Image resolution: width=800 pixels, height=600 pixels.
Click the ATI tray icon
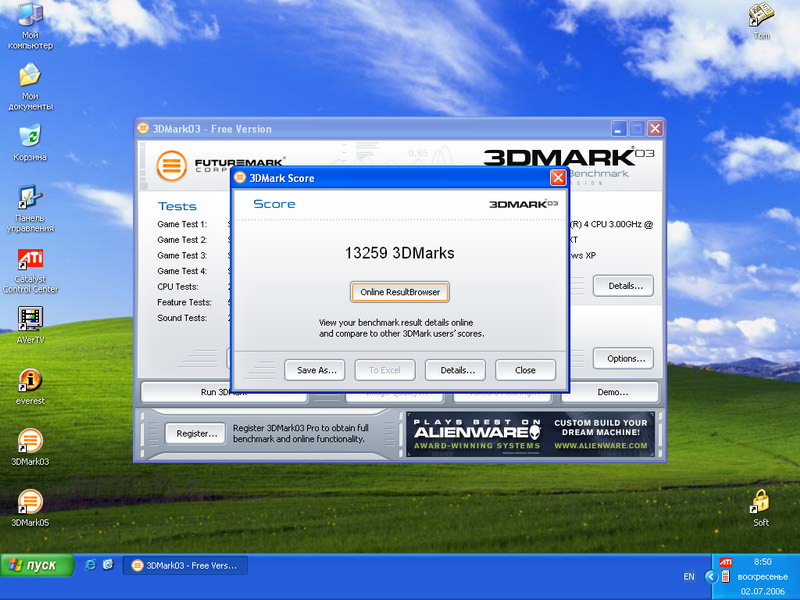click(725, 562)
